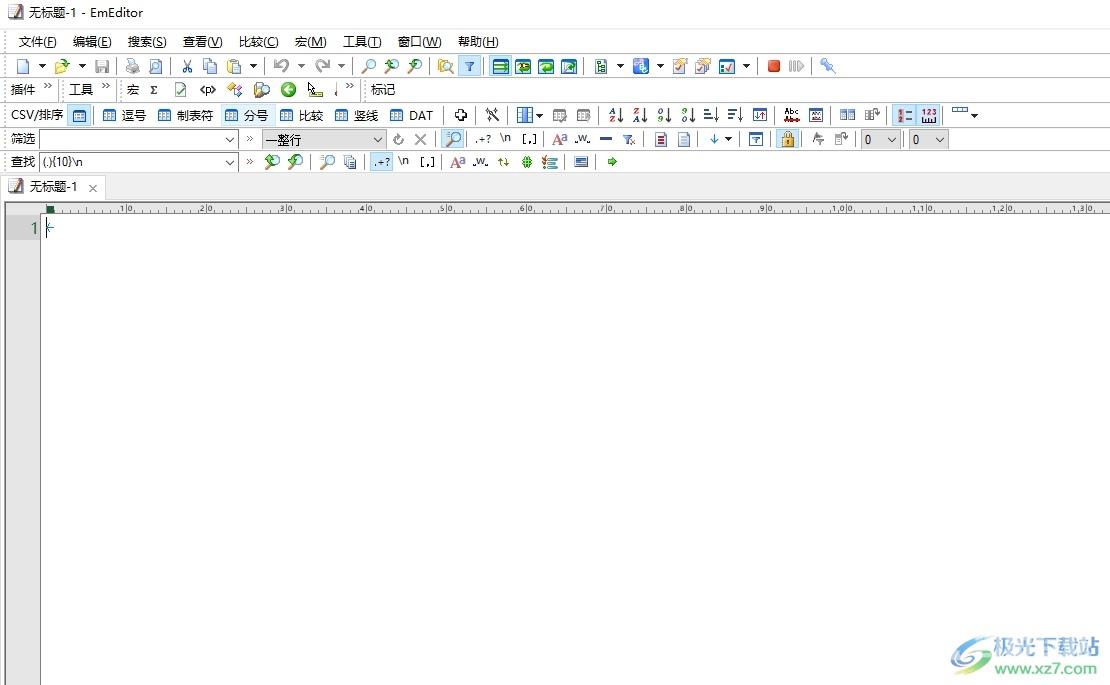Redo the last undone action
The image size is (1110, 685).
pyautogui.click(x=322, y=66)
